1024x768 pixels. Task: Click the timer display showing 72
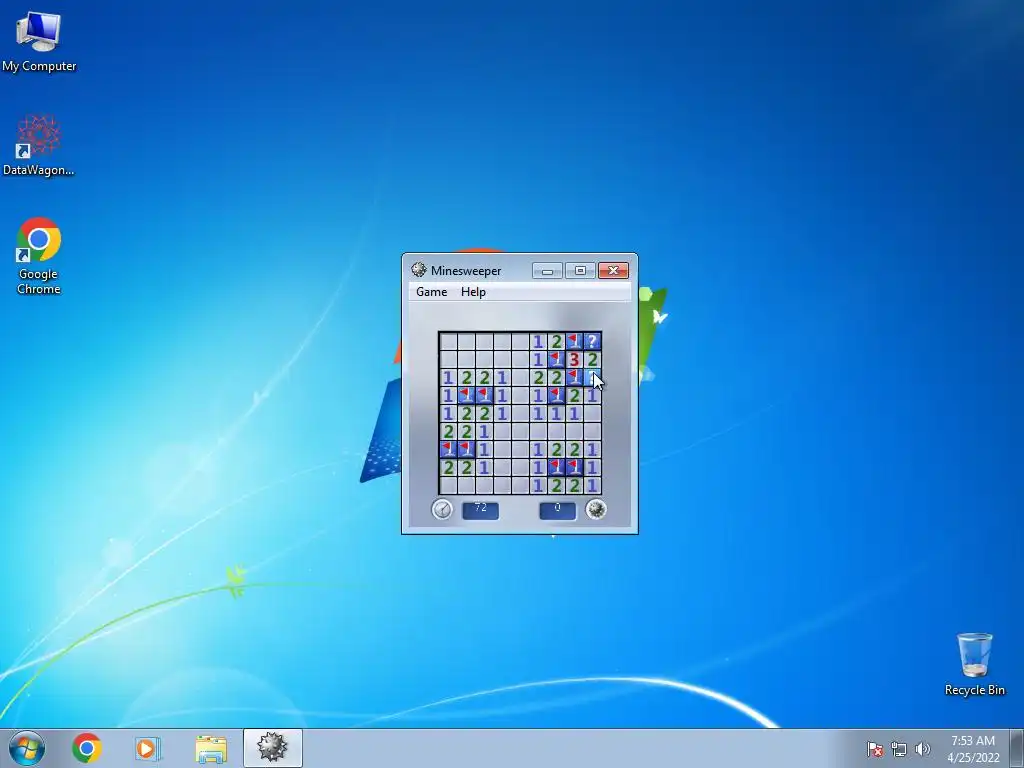point(481,509)
